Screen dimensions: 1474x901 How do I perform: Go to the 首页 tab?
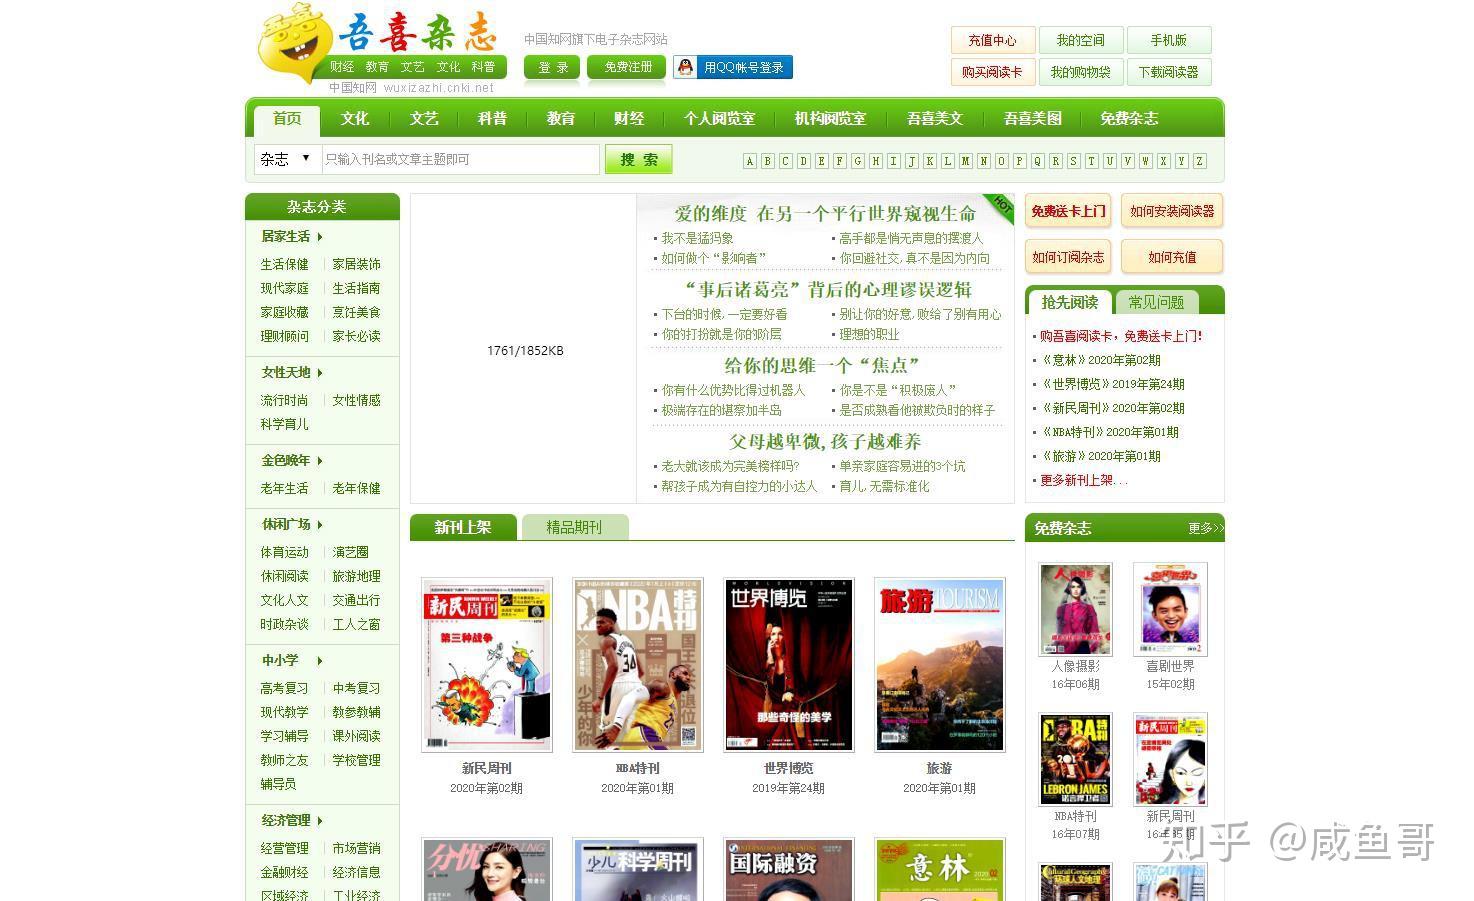point(287,119)
